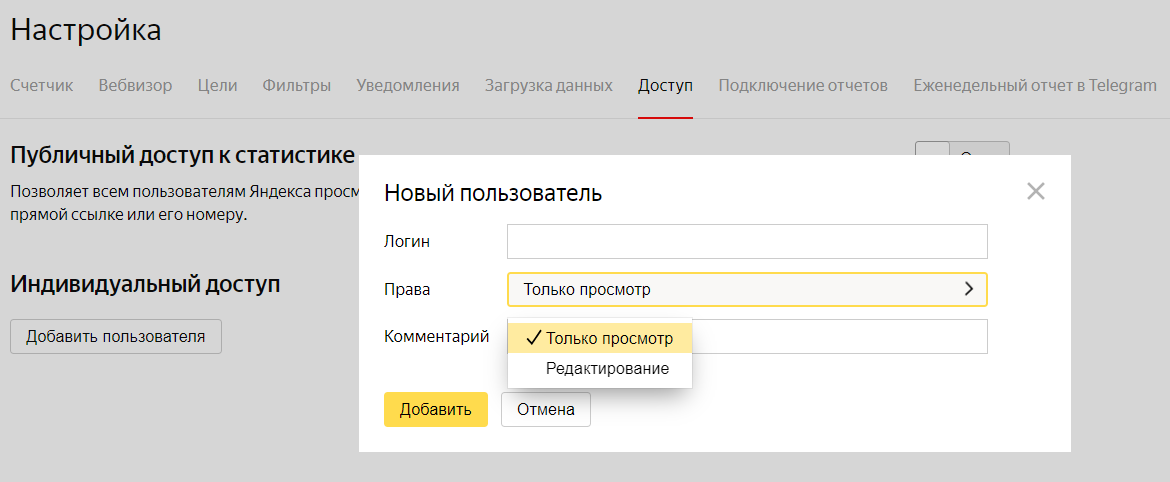Select the active Доступ tab
Screen dimensions: 1170x482
[x=665, y=85]
